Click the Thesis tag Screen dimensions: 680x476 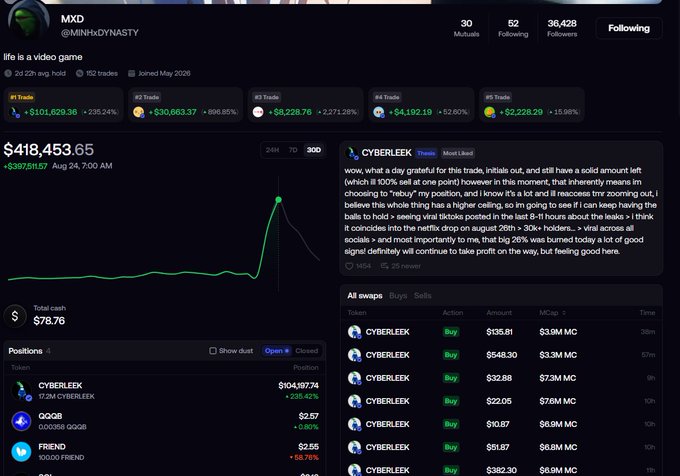pos(426,153)
